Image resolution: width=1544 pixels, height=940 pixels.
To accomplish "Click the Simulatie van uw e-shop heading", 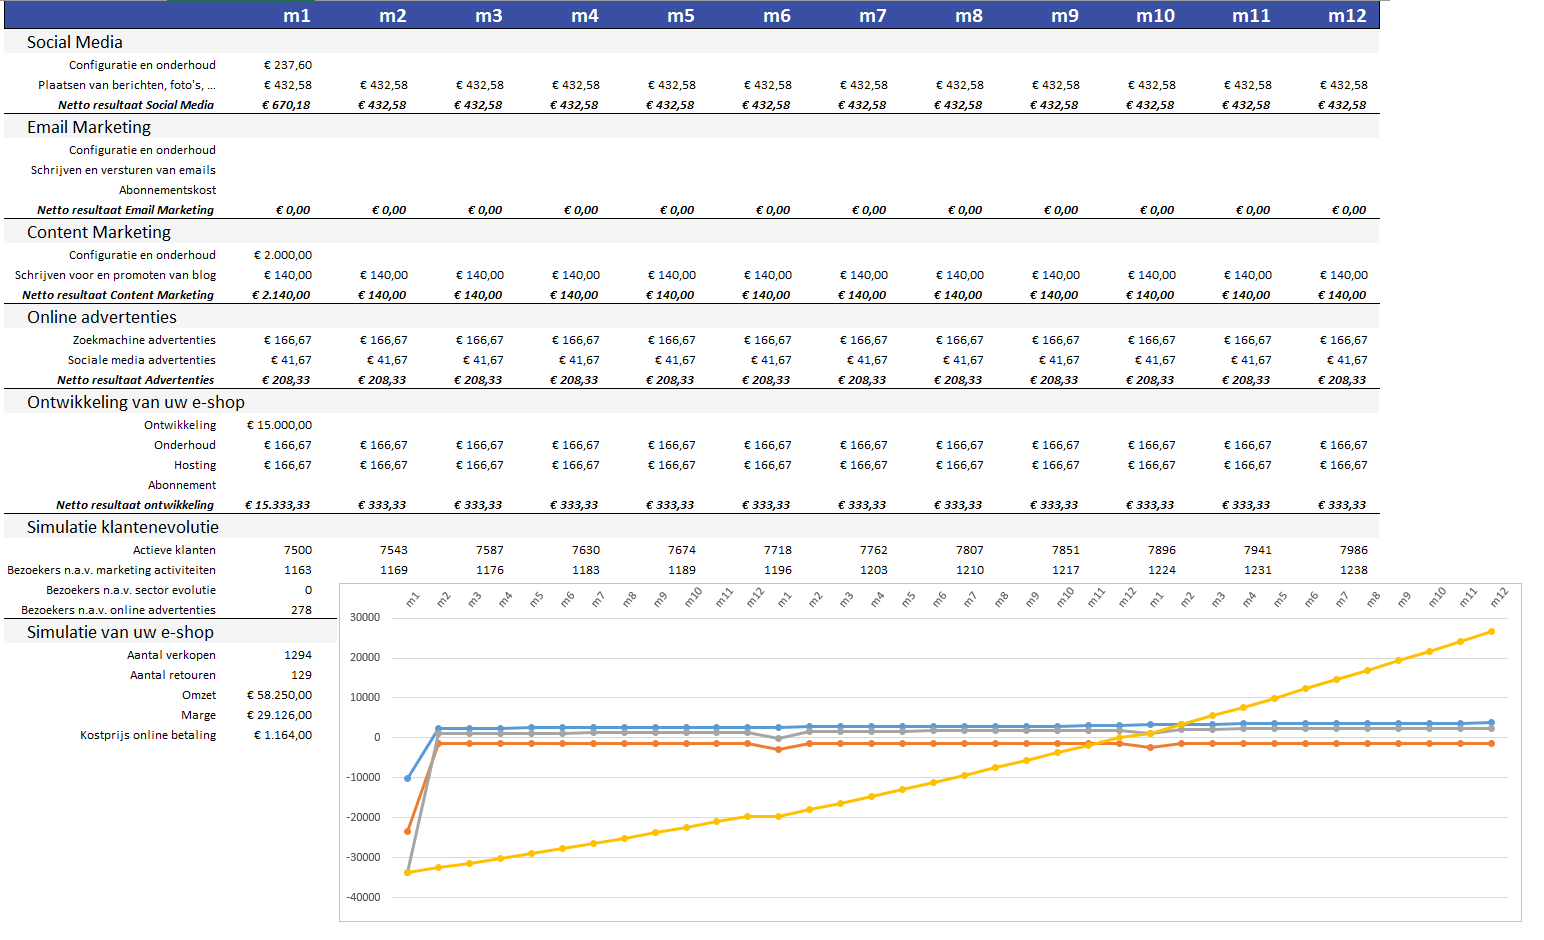I will [x=120, y=632].
